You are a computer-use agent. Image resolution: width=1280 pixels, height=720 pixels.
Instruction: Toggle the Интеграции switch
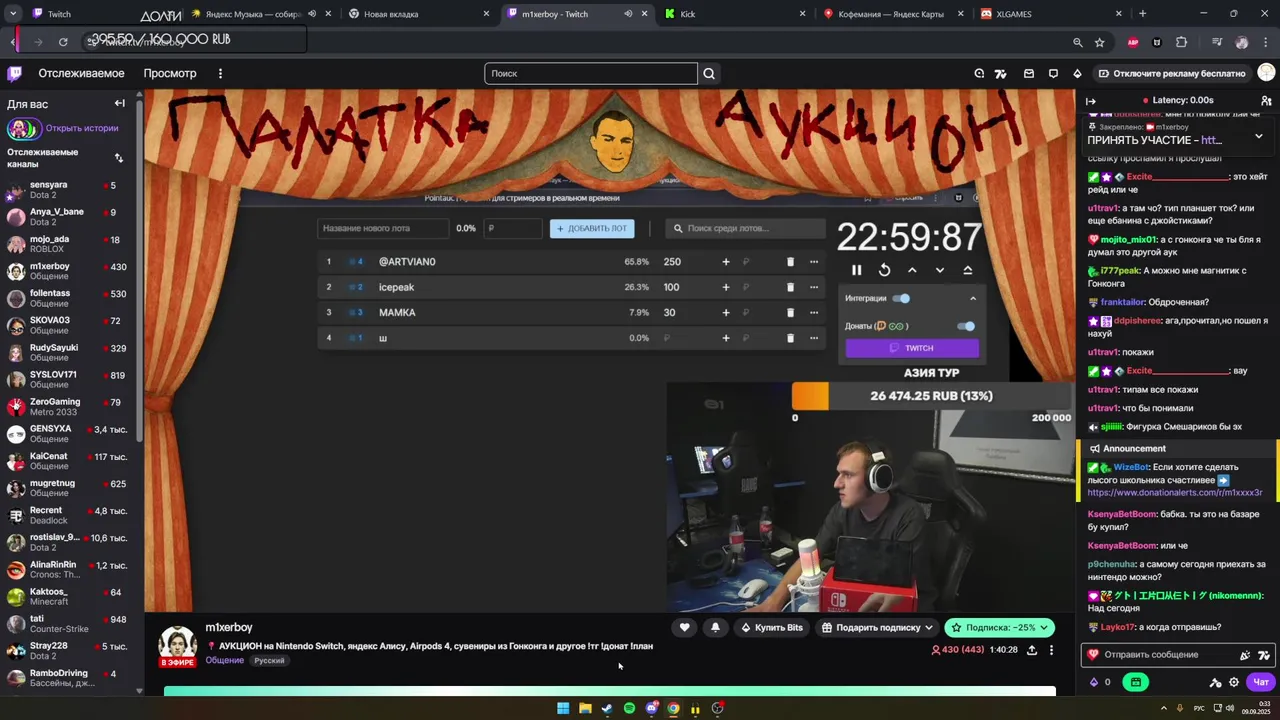click(x=901, y=298)
